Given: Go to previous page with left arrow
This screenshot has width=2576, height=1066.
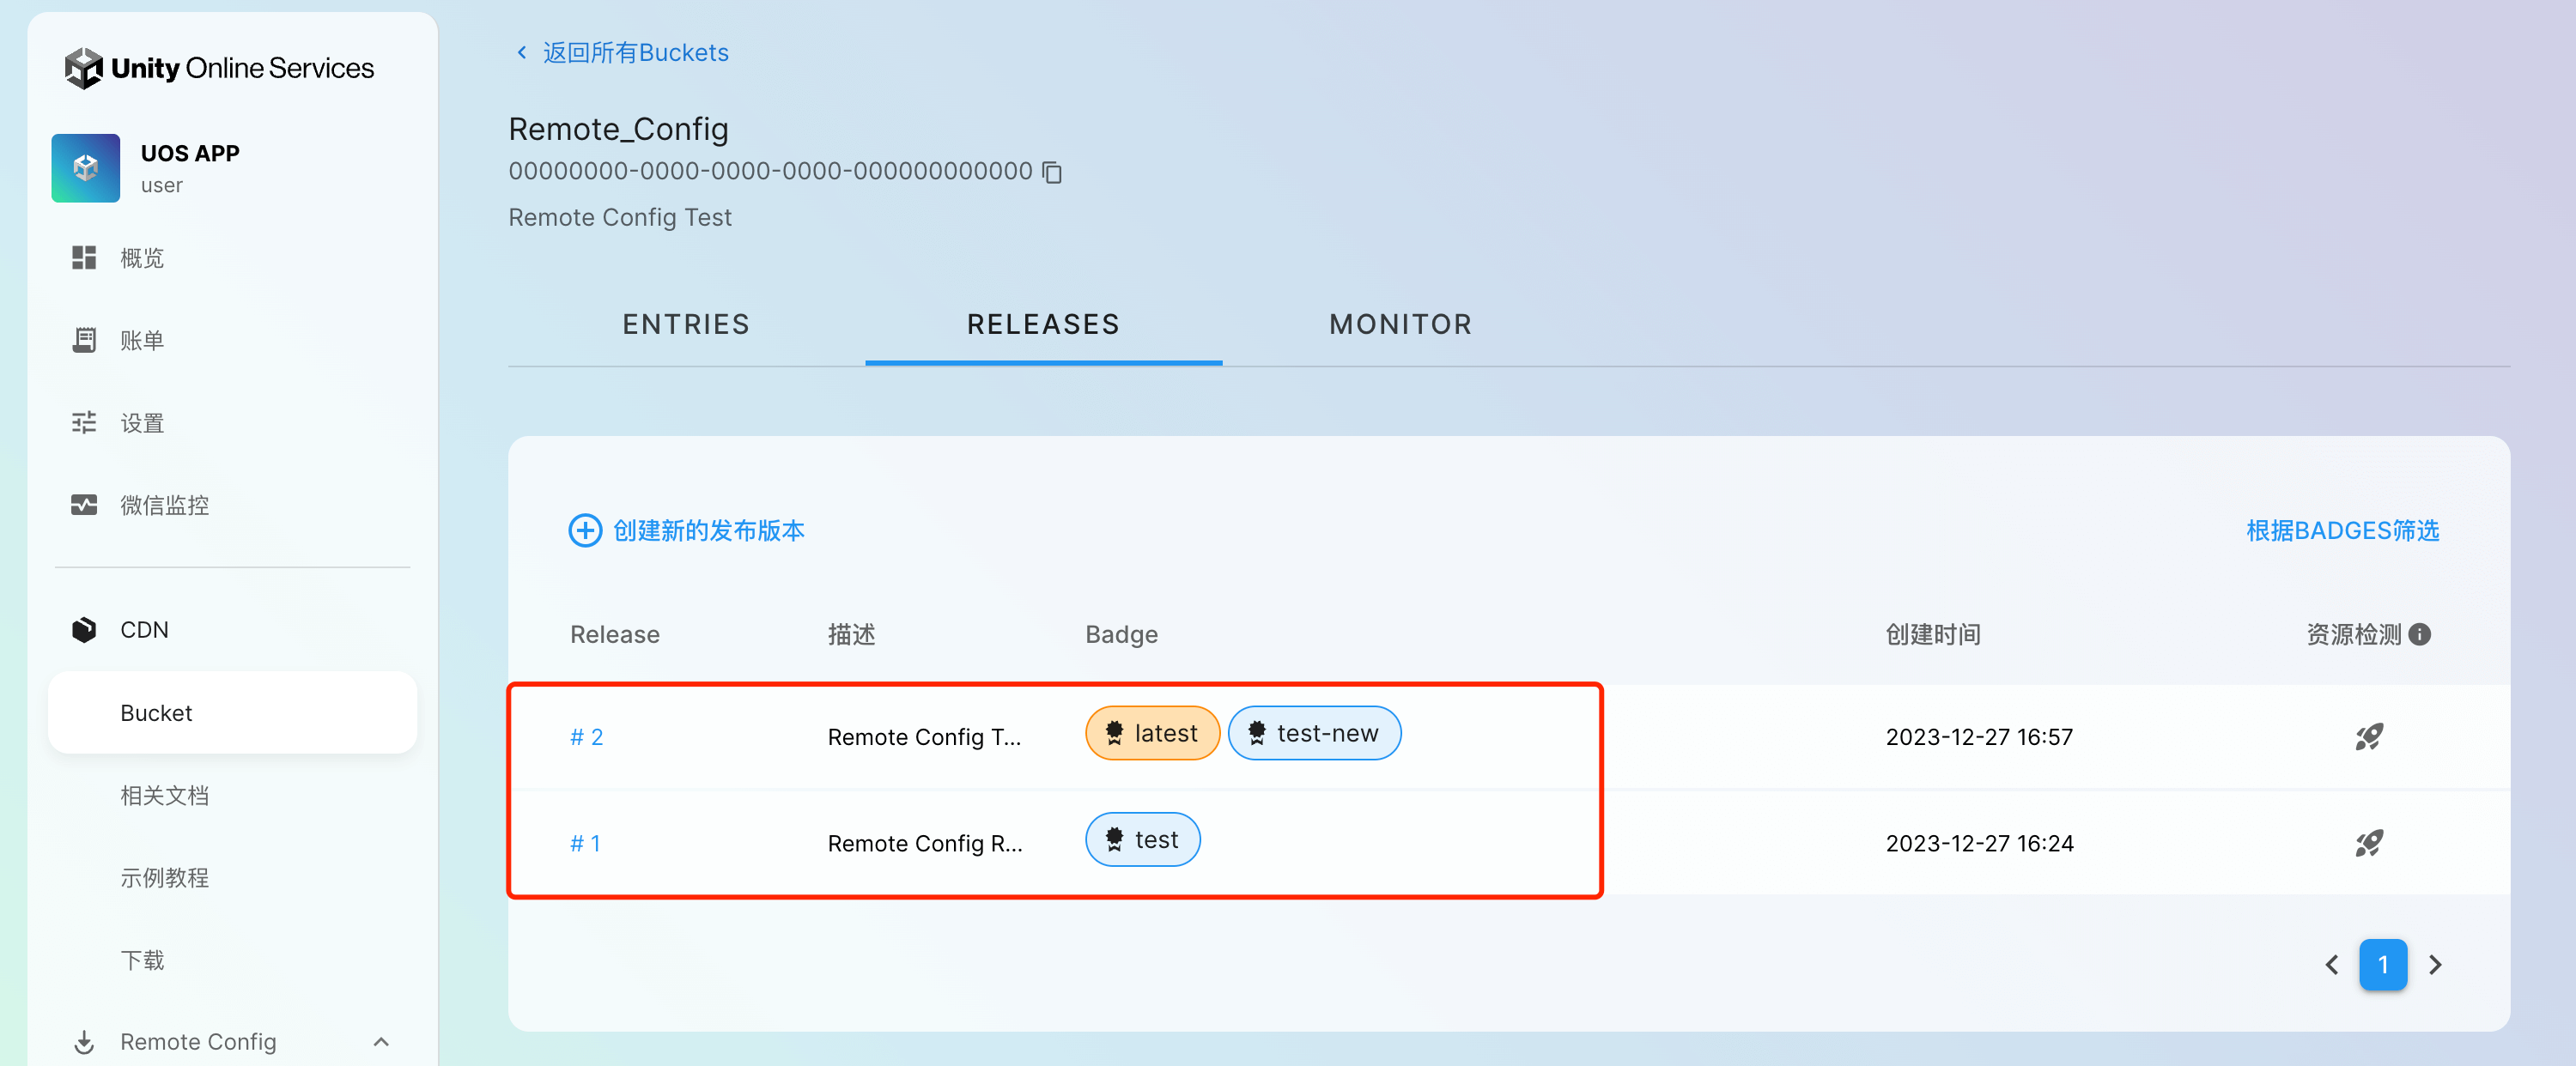Looking at the screenshot, I should point(2331,964).
